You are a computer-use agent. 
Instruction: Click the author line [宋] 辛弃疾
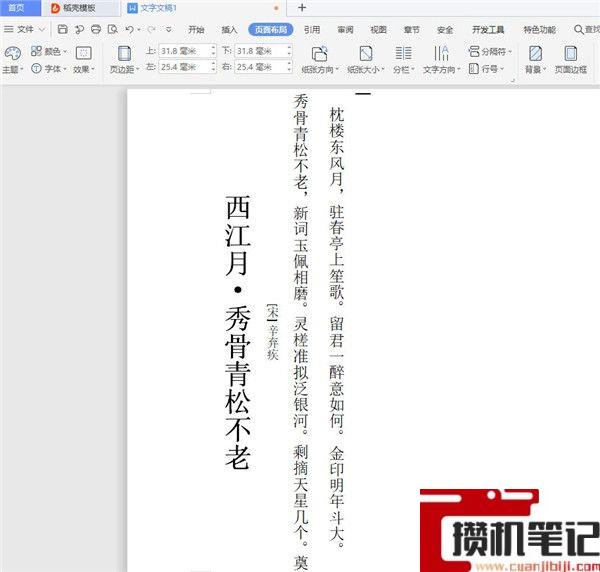coord(272,332)
